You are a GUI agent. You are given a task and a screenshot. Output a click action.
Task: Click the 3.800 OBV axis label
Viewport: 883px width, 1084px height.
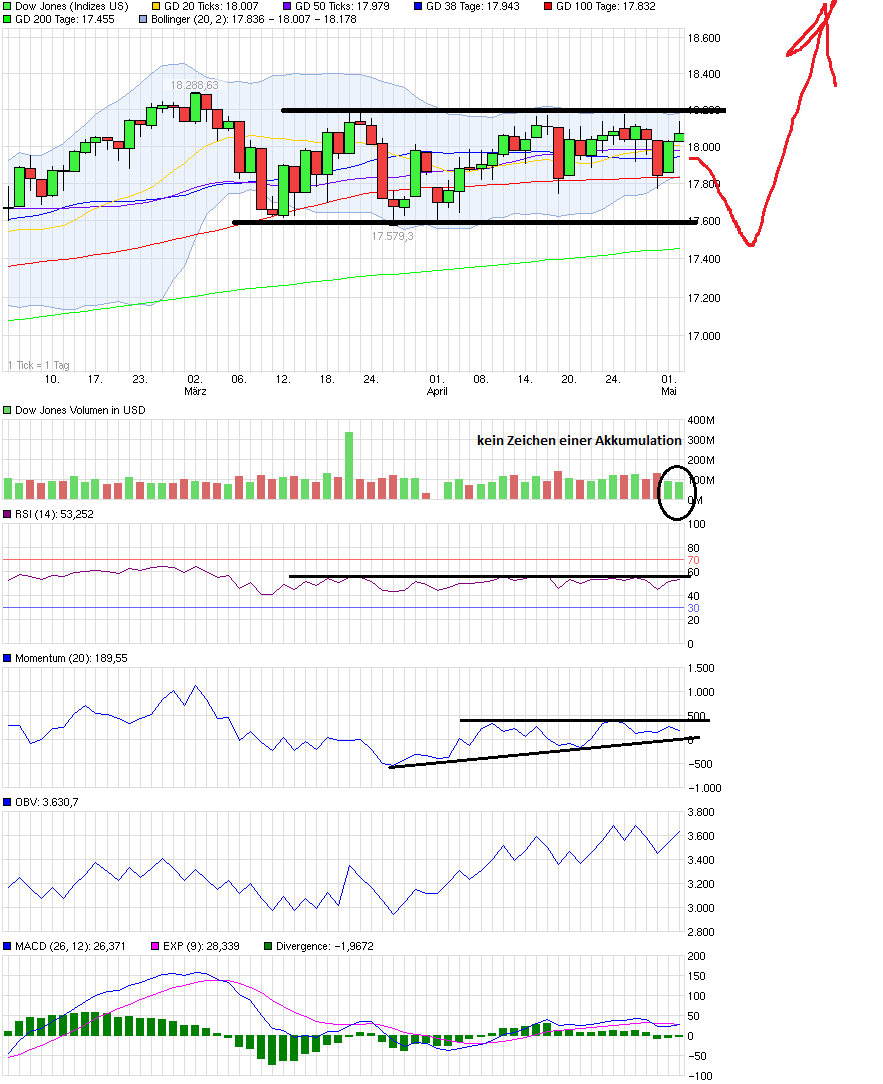click(701, 812)
